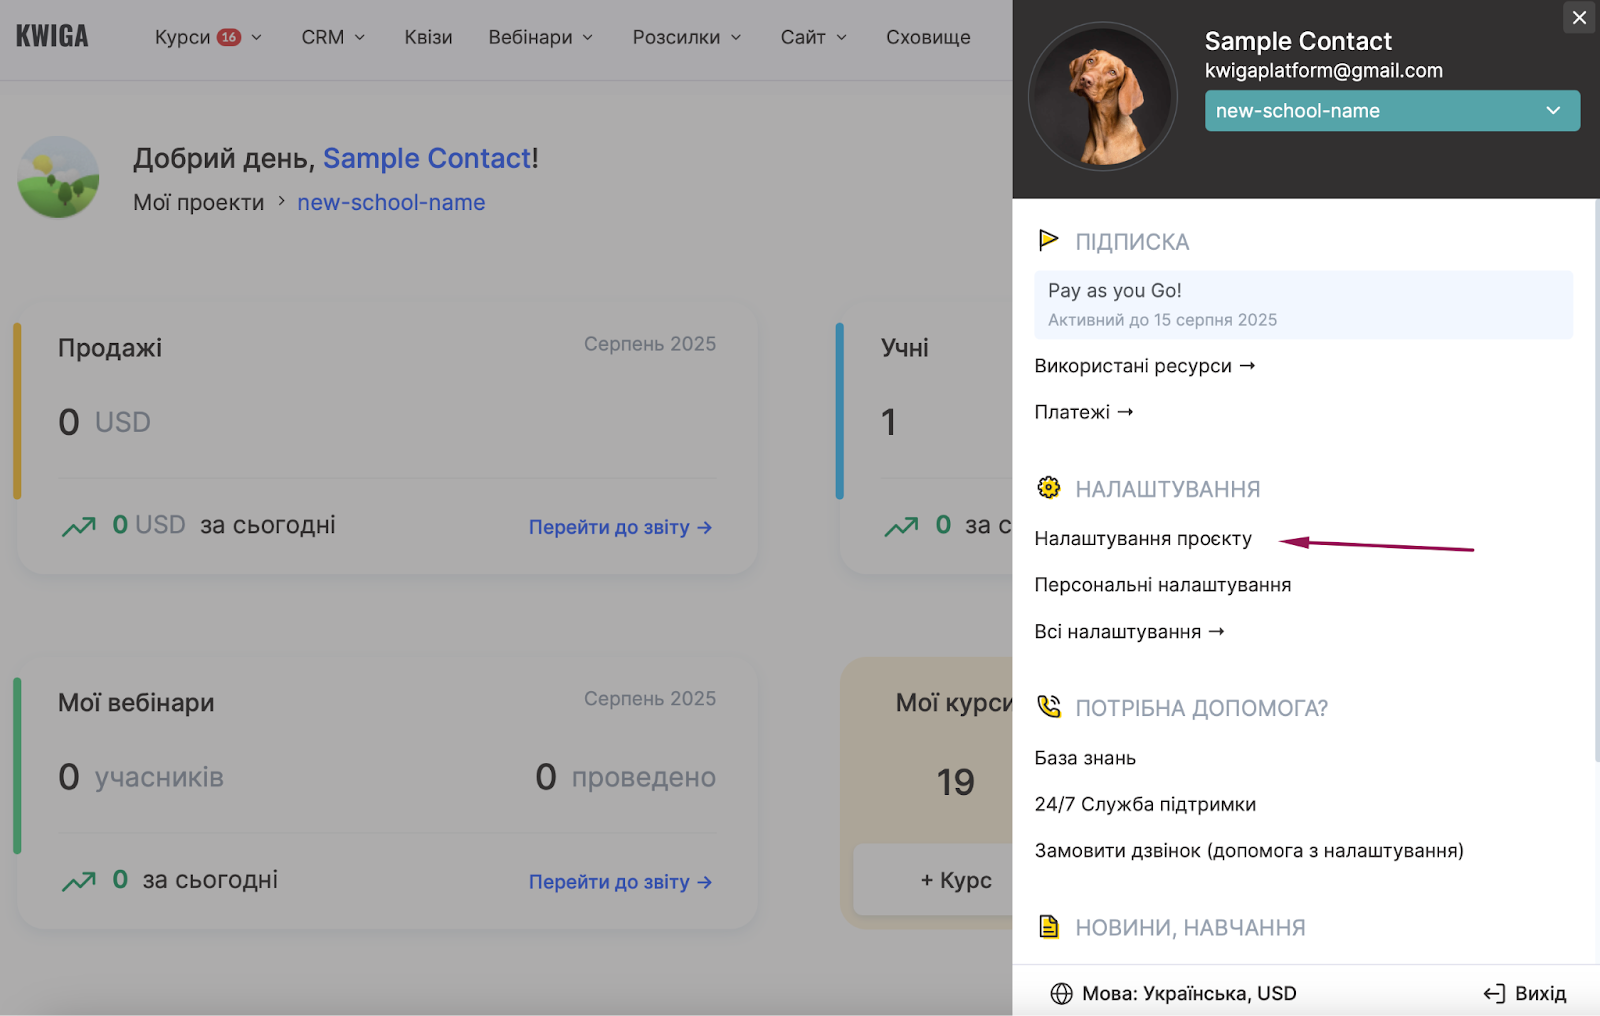The width and height of the screenshot is (1600, 1016).
Task: Click the exit arrow icon near Вихід
Action: [1494, 993]
